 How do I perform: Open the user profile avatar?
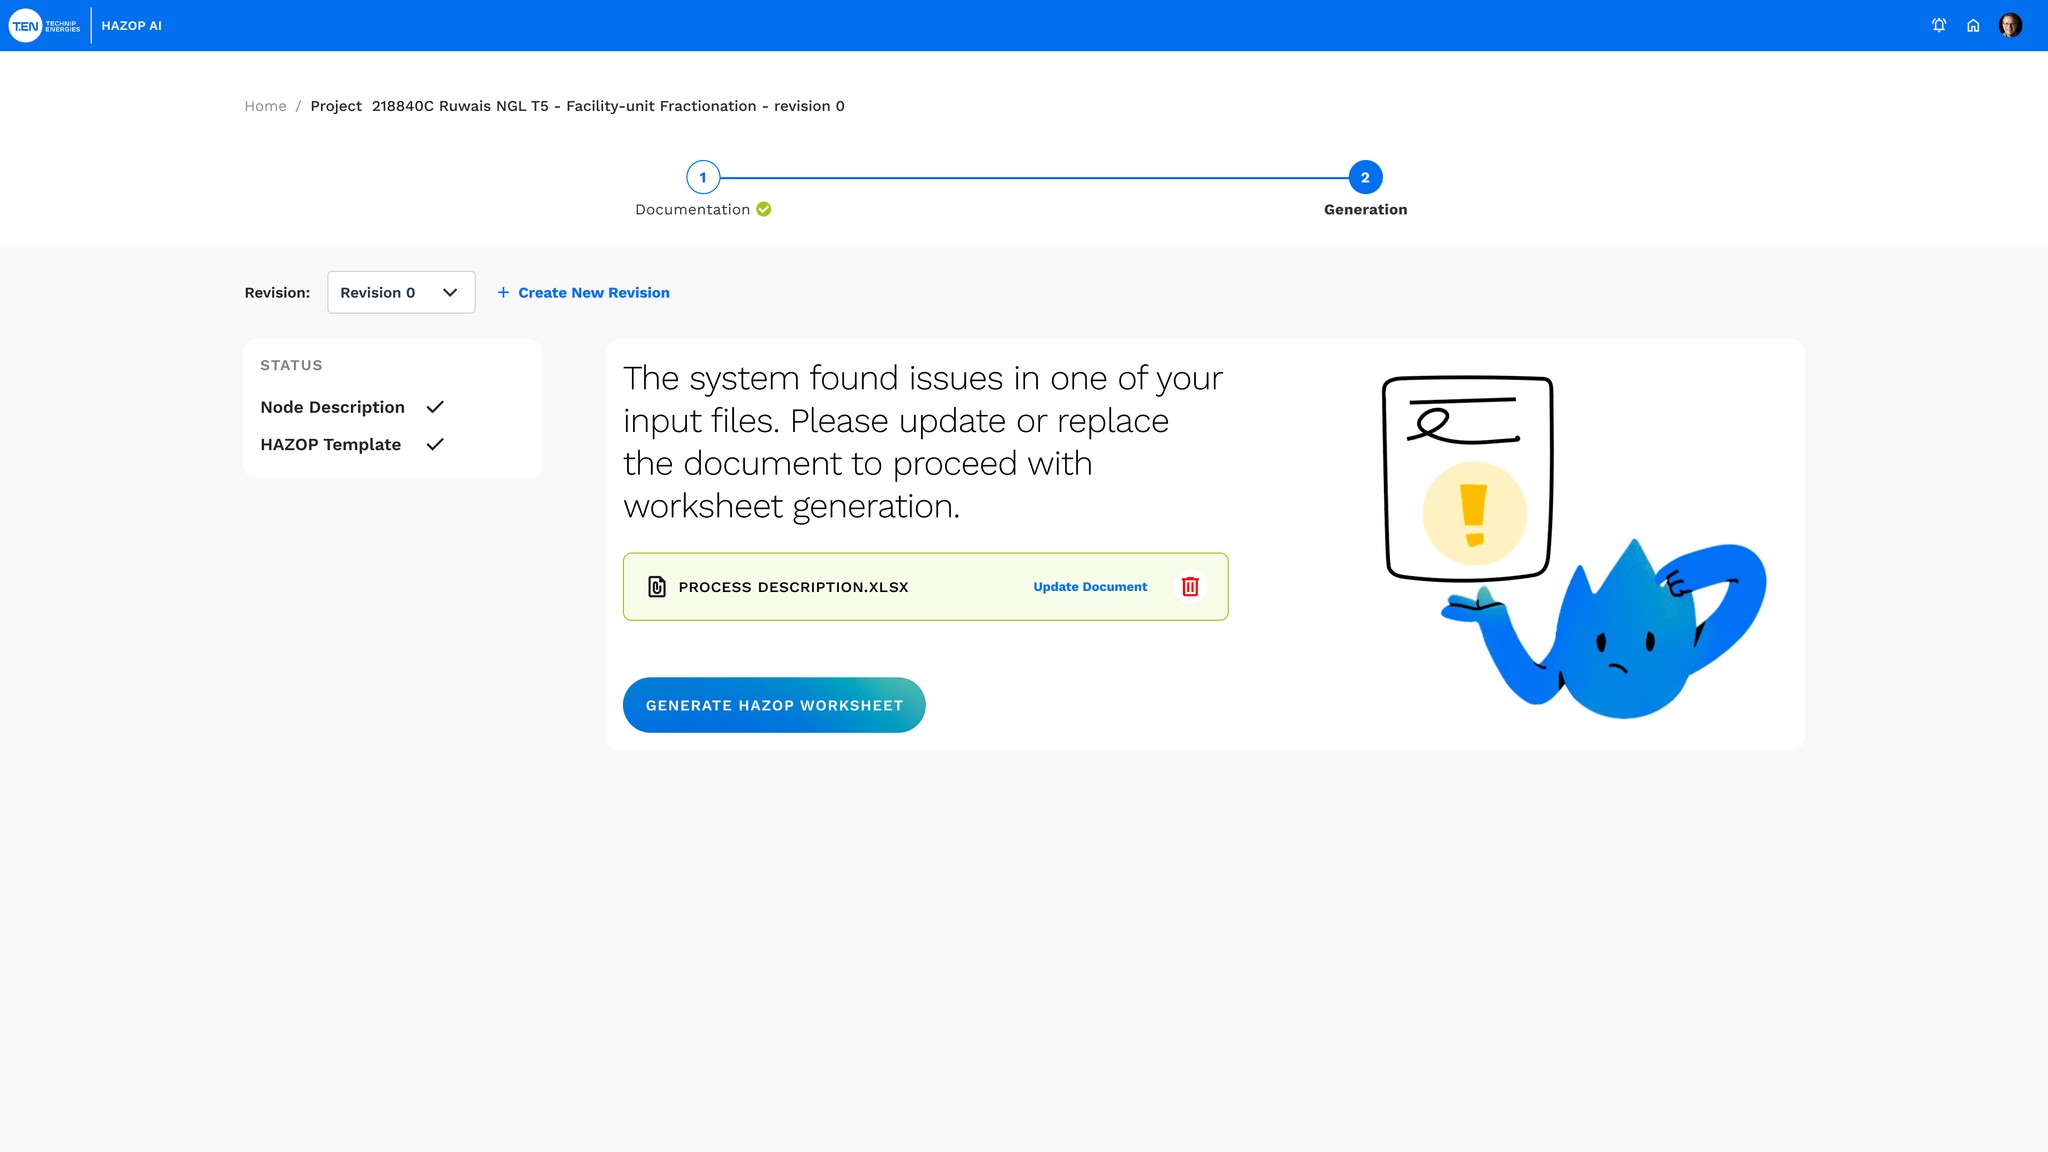2010,25
